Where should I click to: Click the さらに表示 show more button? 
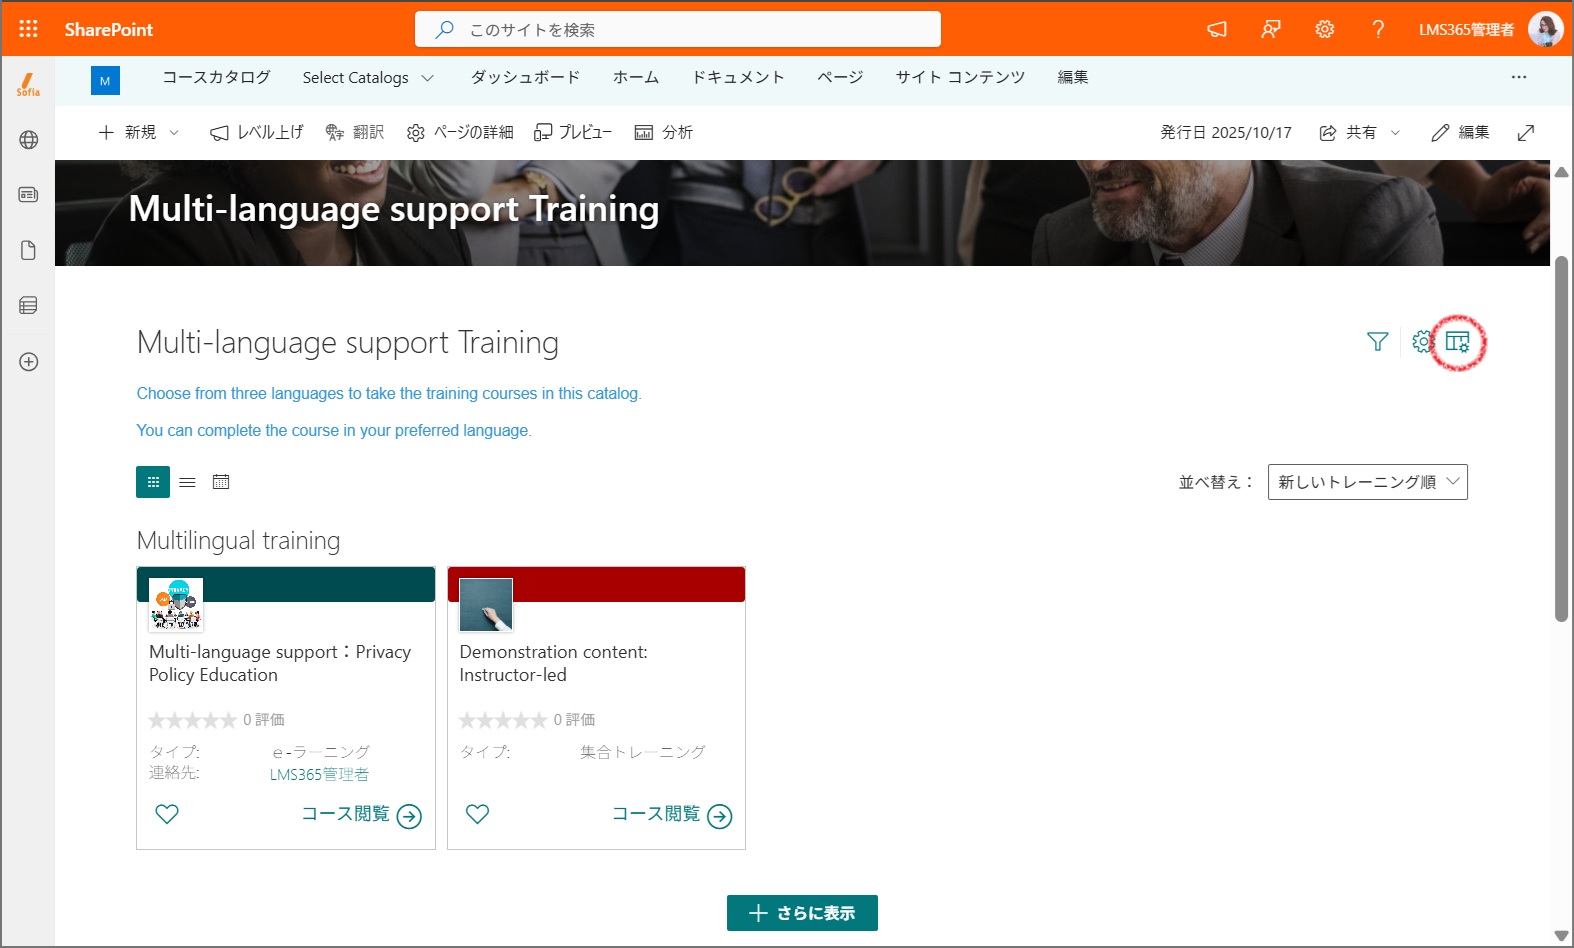[x=802, y=913]
